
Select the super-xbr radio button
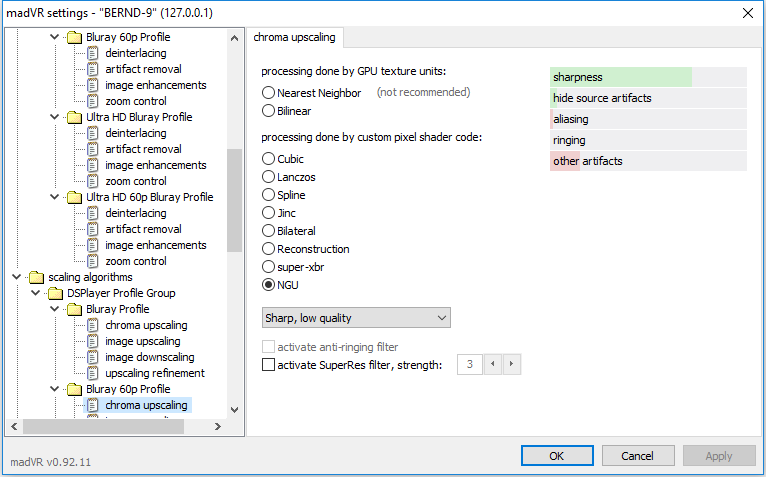268,267
